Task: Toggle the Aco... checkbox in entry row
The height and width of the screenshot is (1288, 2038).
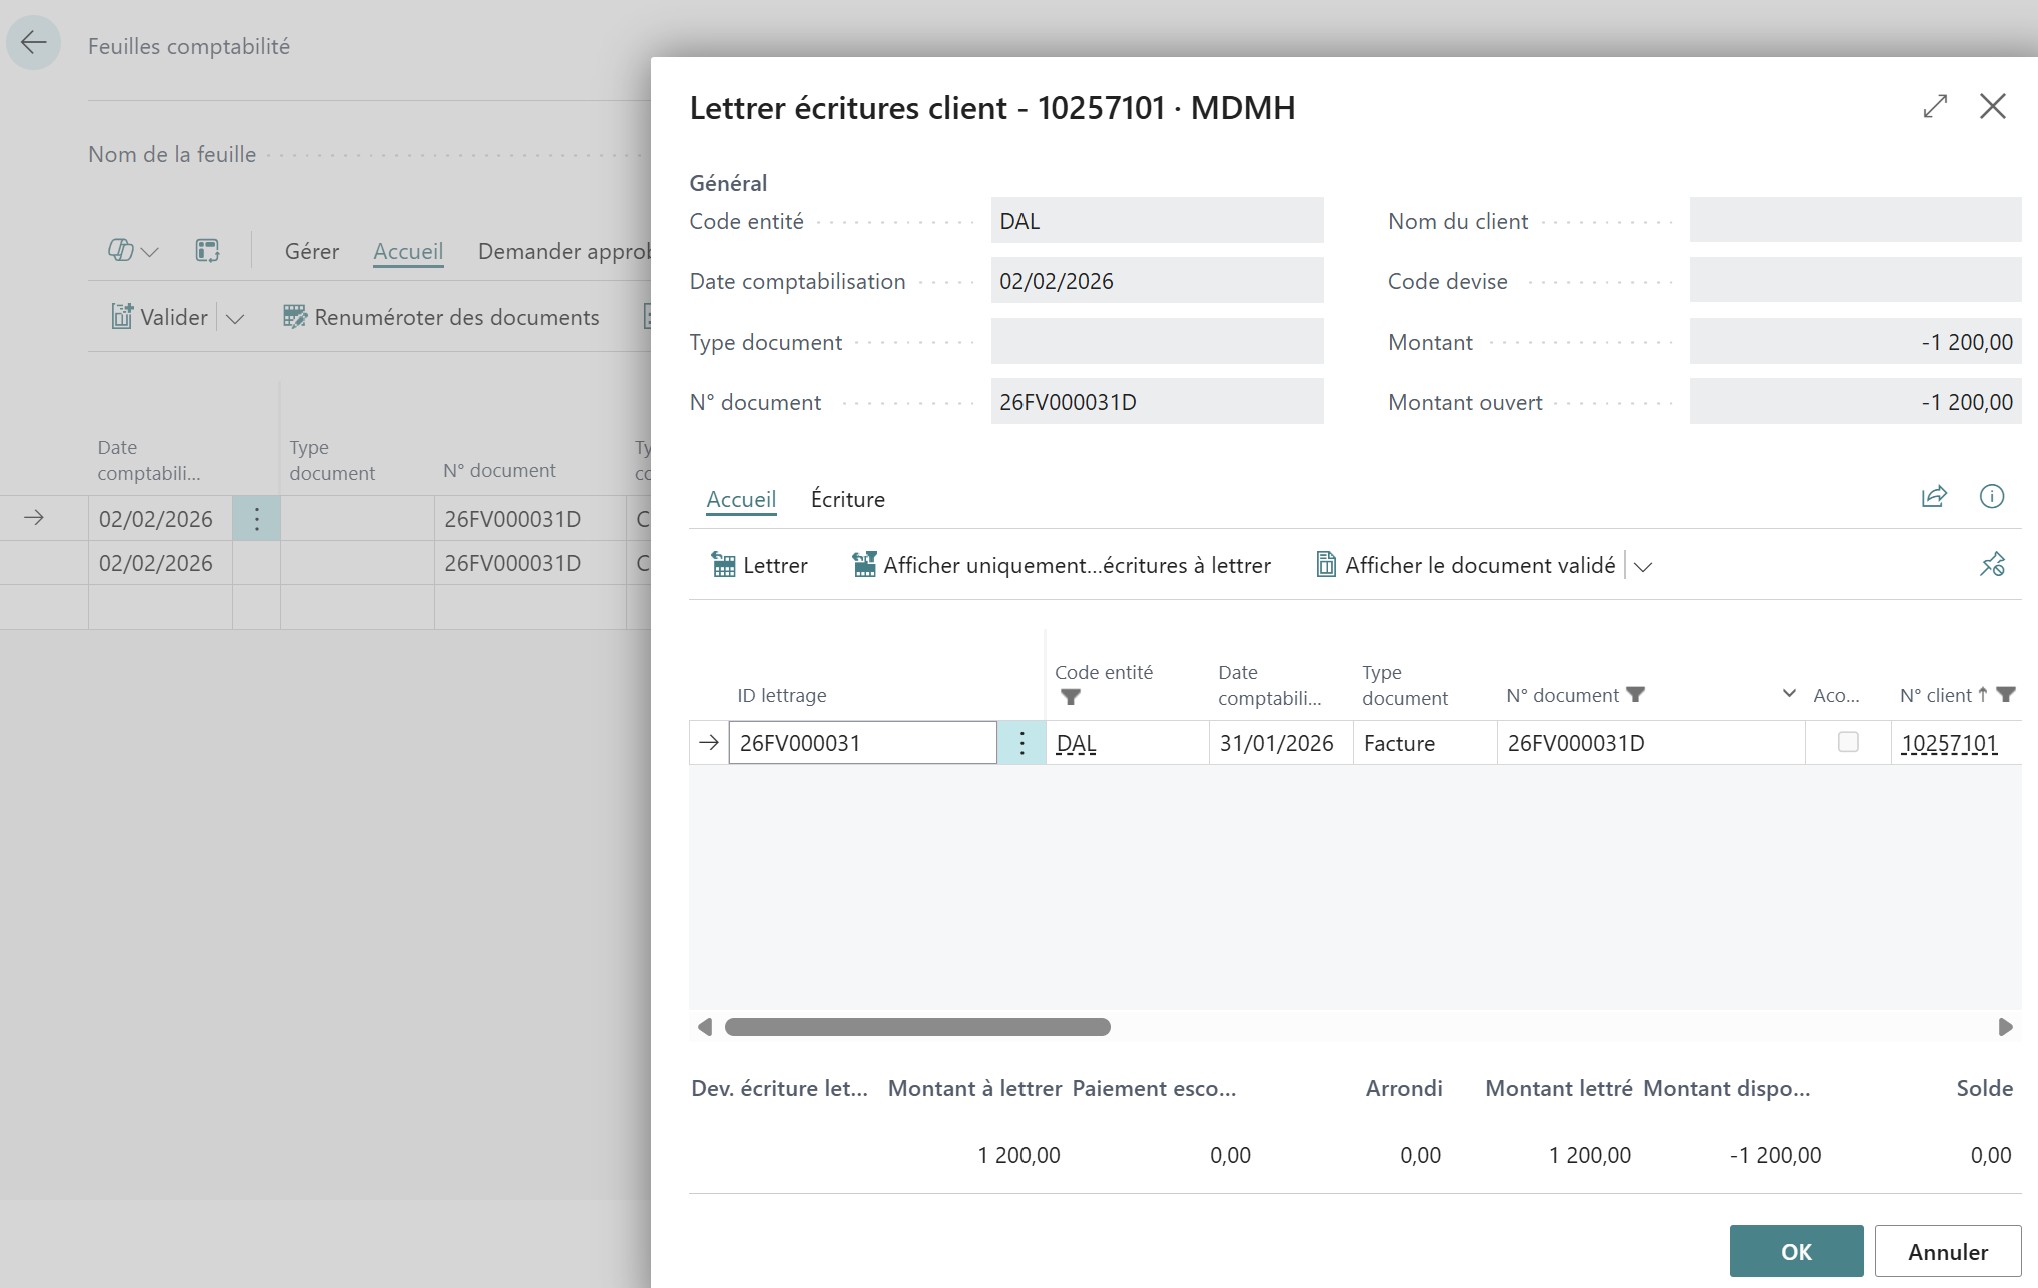Action: click(x=1847, y=742)
